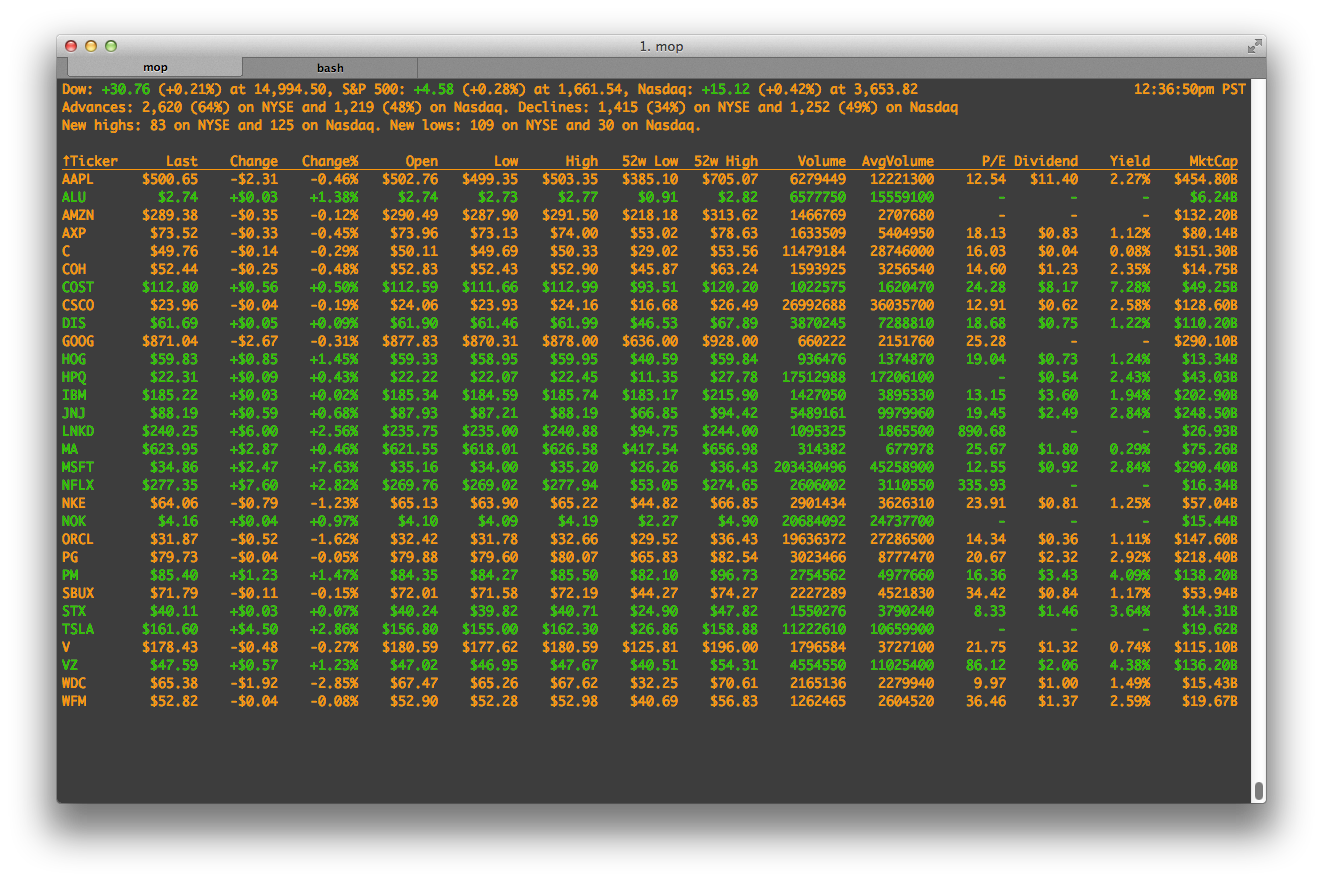Click the Last column header
Viewport: 1323px width, 882px height.
coord(182,161)
